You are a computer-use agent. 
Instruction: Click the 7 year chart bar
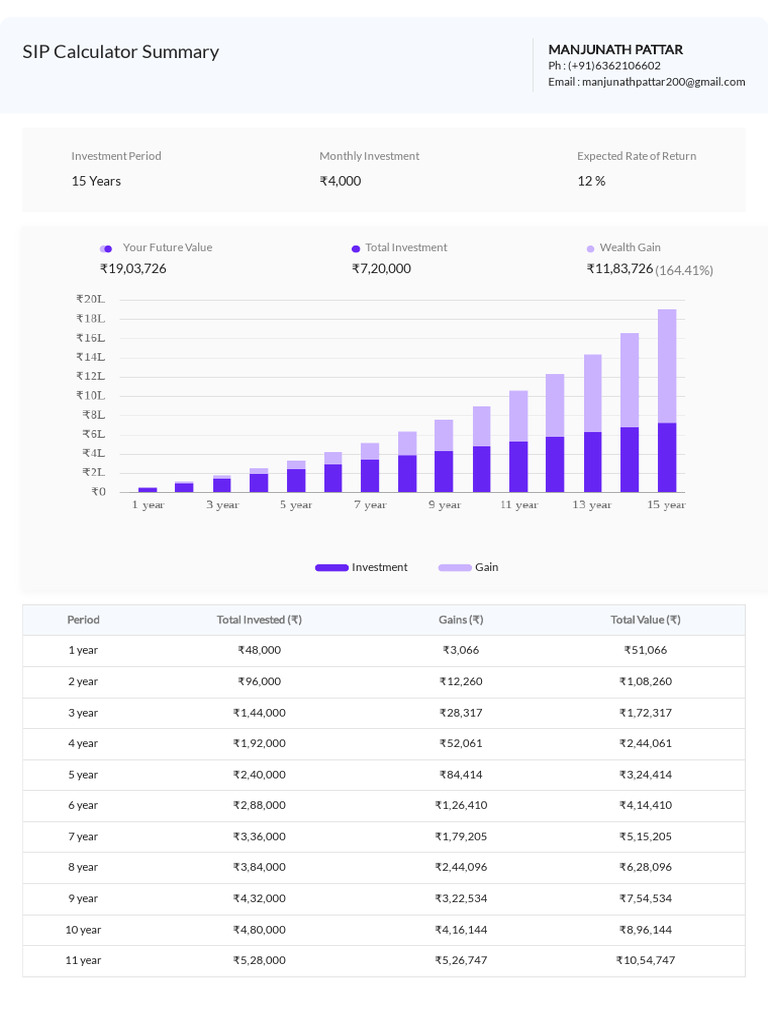370,468
